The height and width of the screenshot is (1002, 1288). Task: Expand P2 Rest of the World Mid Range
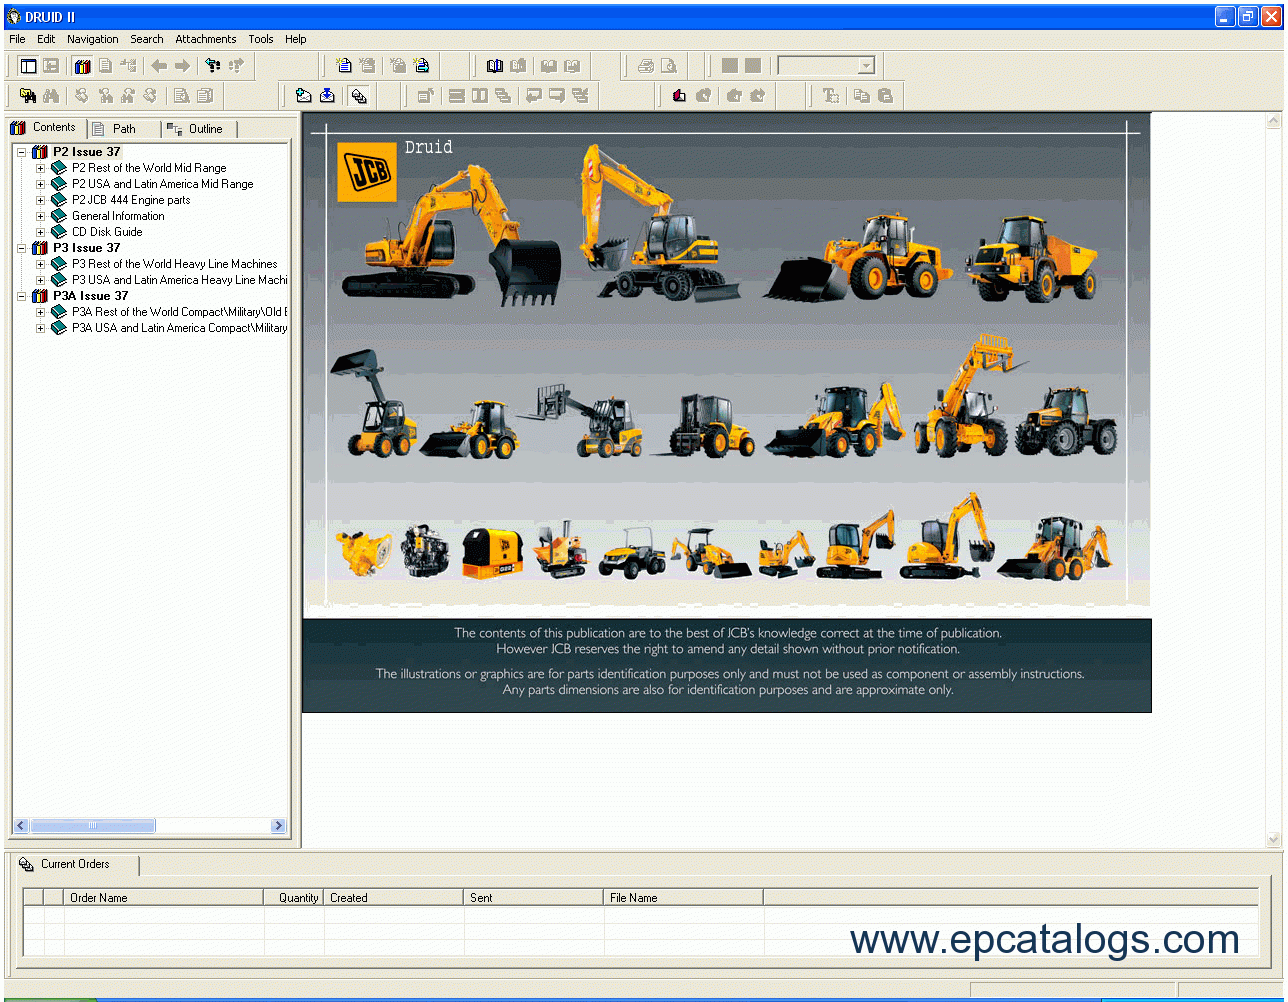[x=41, y=168]
